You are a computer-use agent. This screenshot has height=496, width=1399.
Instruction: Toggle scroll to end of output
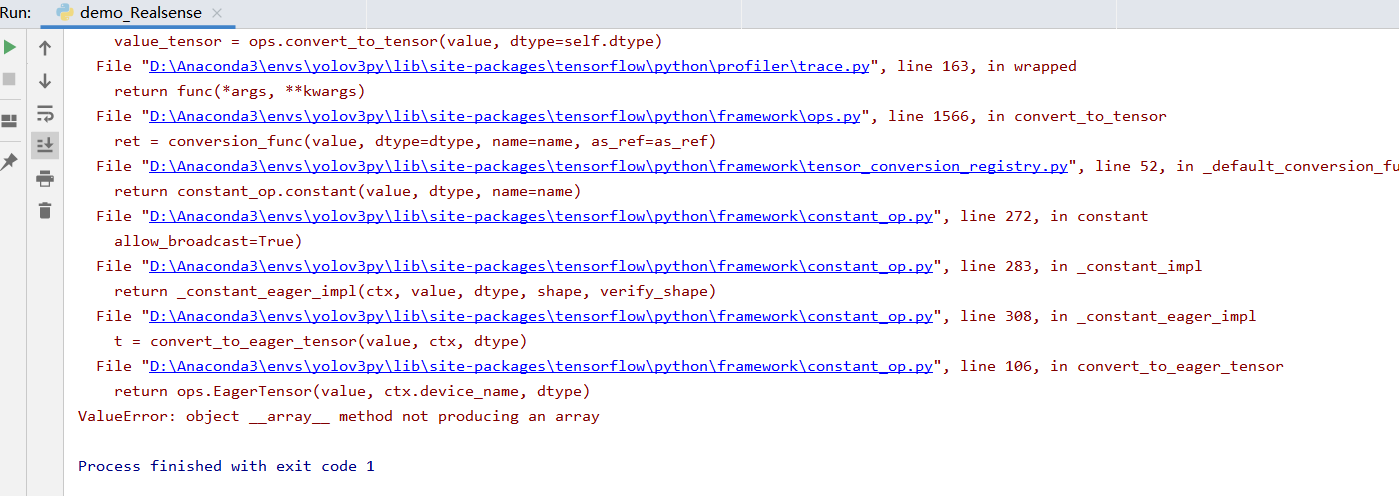coord(45,145)
